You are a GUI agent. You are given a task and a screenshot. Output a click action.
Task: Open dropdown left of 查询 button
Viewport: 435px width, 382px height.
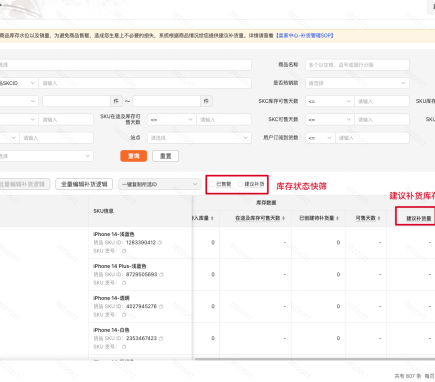tap(46, 156)
